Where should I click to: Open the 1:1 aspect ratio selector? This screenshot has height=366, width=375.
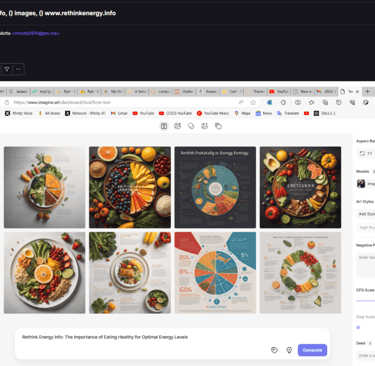coord(366,153)
